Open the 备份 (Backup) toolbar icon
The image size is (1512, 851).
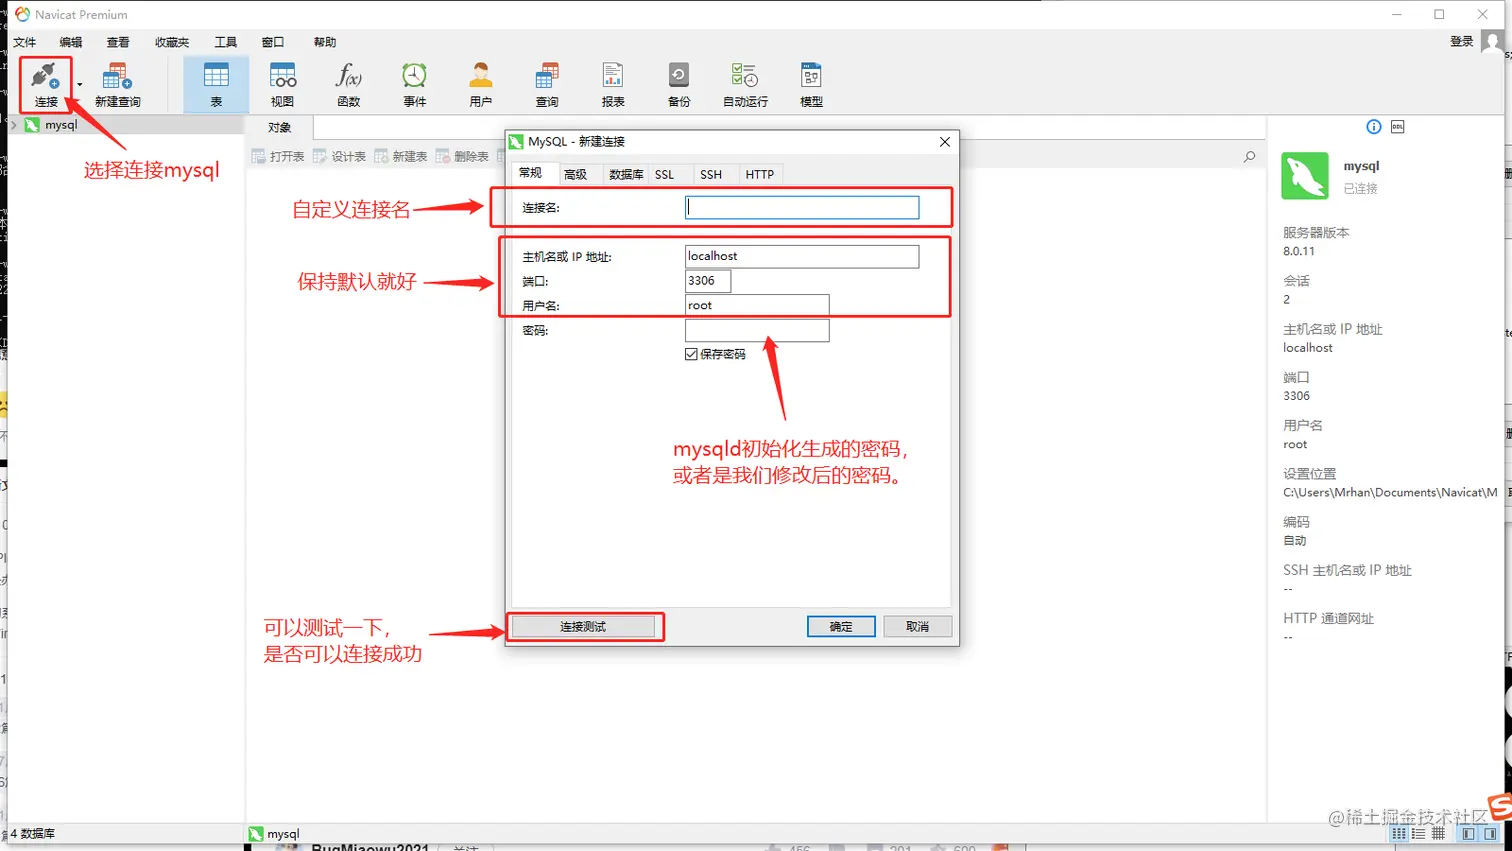679,85
